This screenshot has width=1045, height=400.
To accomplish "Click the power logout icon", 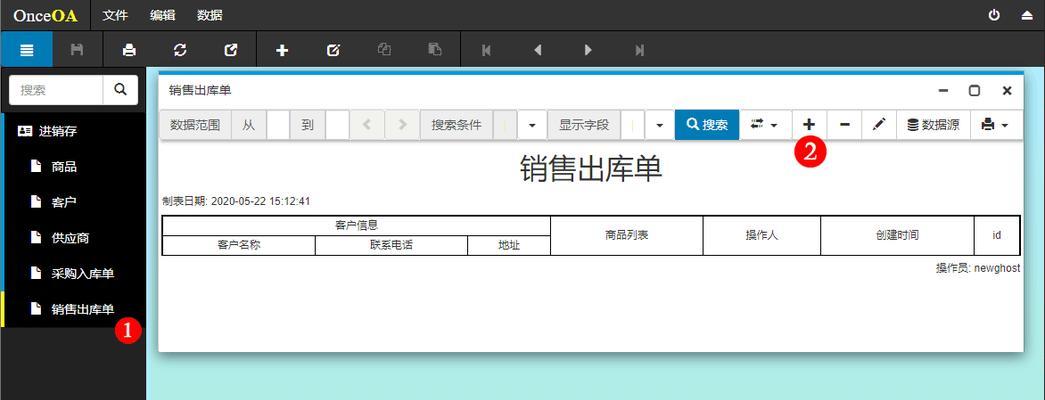I will [x=994, y=15].
